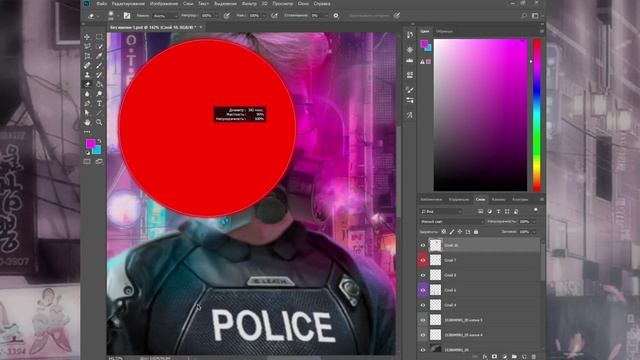Image resolution: width=640 pixels, height=360 pixels.
Task: Close the open document tab
Action: click(x=201, y=27)
